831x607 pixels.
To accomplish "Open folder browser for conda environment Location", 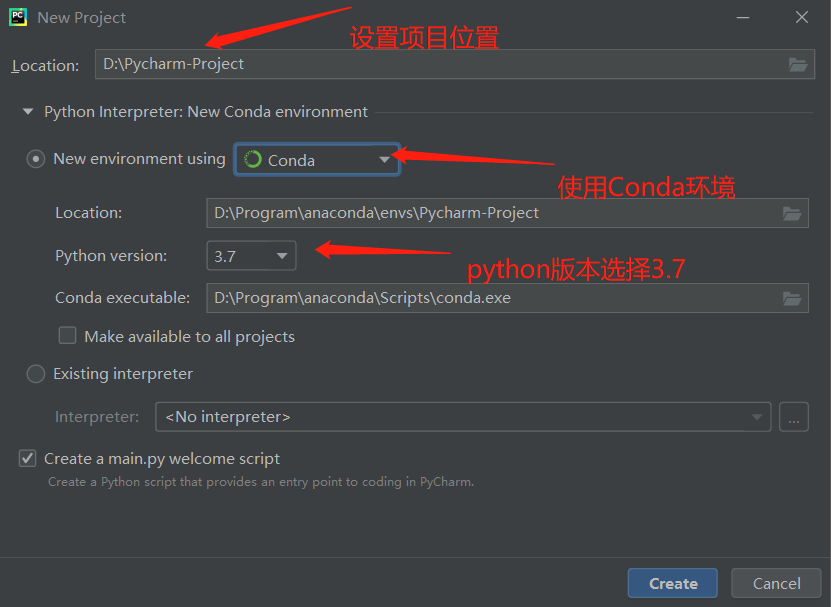I will tap(792, 213).
